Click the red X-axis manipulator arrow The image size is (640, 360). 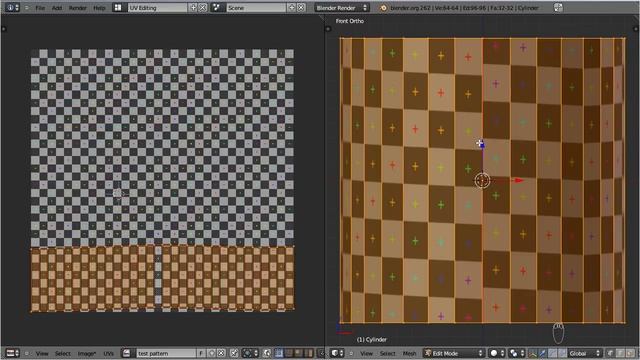[518, 180]
